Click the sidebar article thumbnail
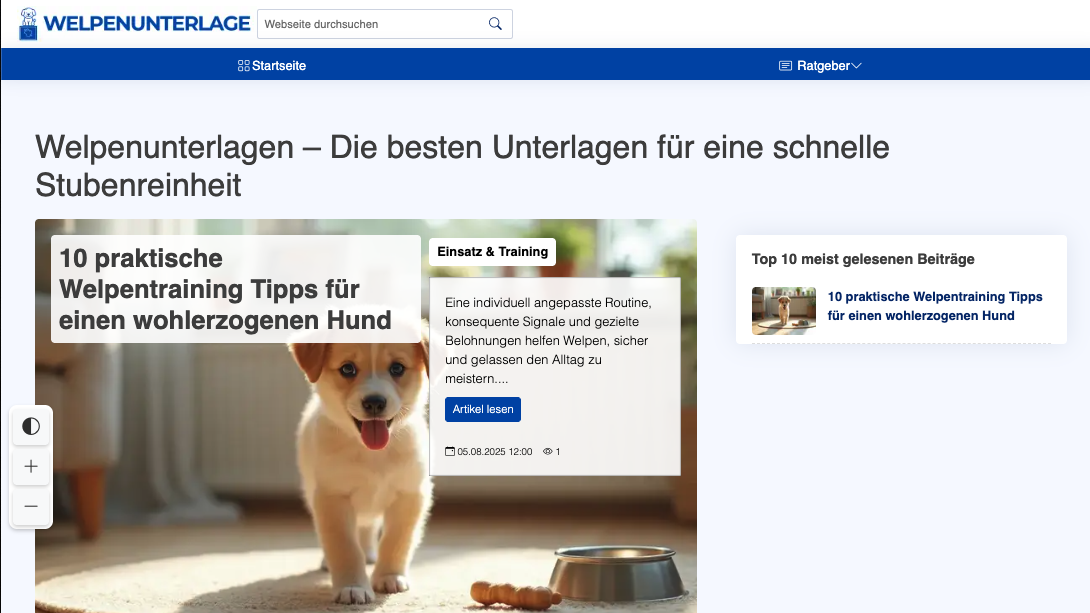The width and height of the screenshot is (1090, 613). coord(784,311)
